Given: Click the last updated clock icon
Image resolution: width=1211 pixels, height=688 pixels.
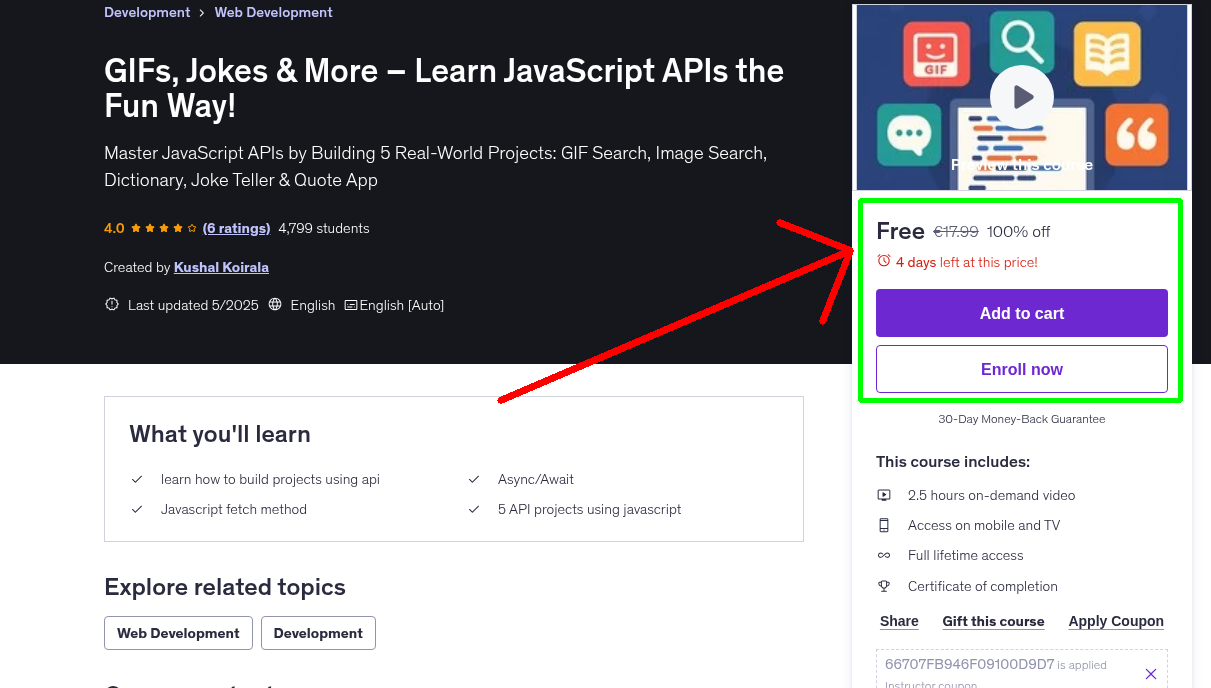Looking at the screenshot, I should pos(111,304).
